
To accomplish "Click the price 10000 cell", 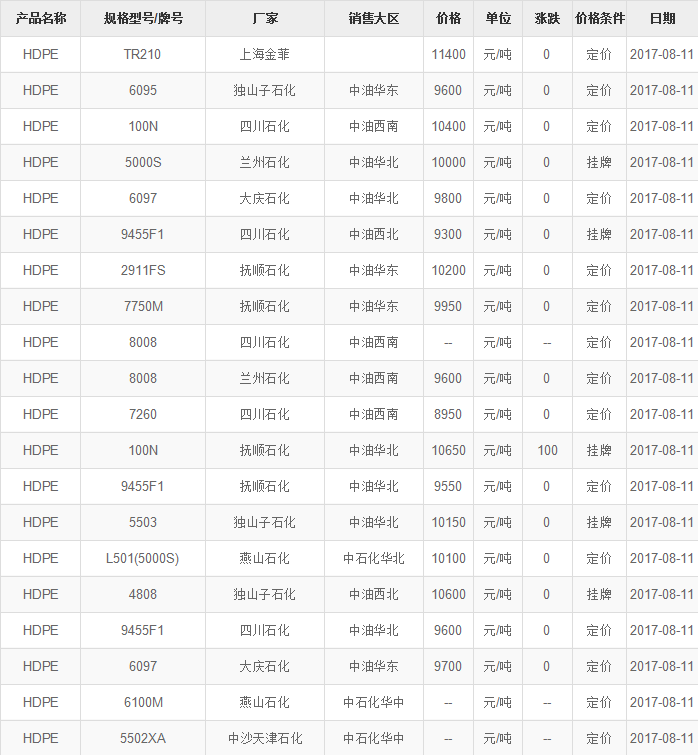I will 448,162.
